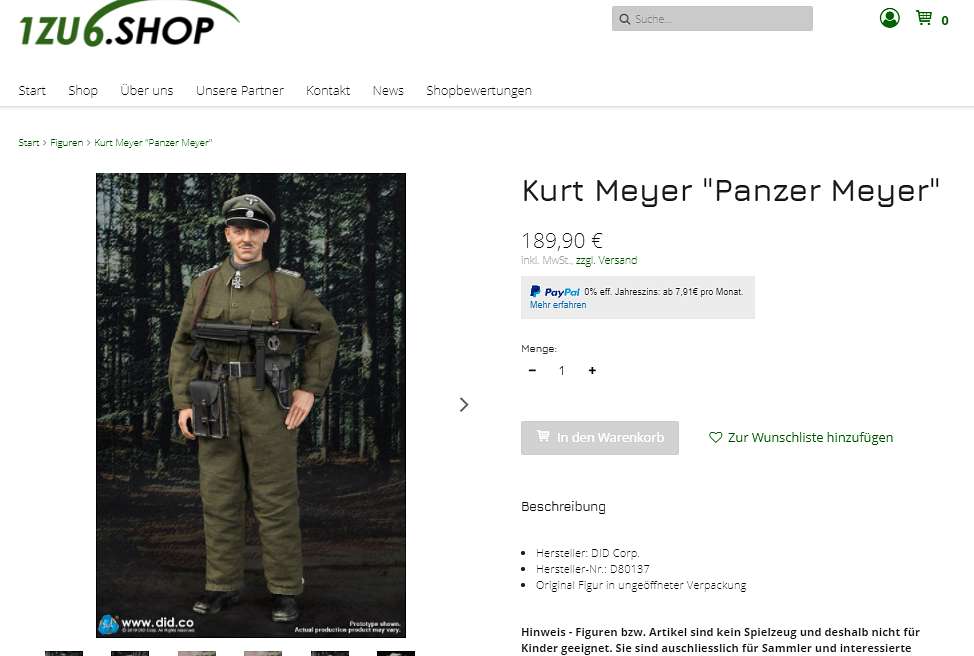Click the 1zu6.shop logo
The image size is (974, 656).
[x=129, y=25]
